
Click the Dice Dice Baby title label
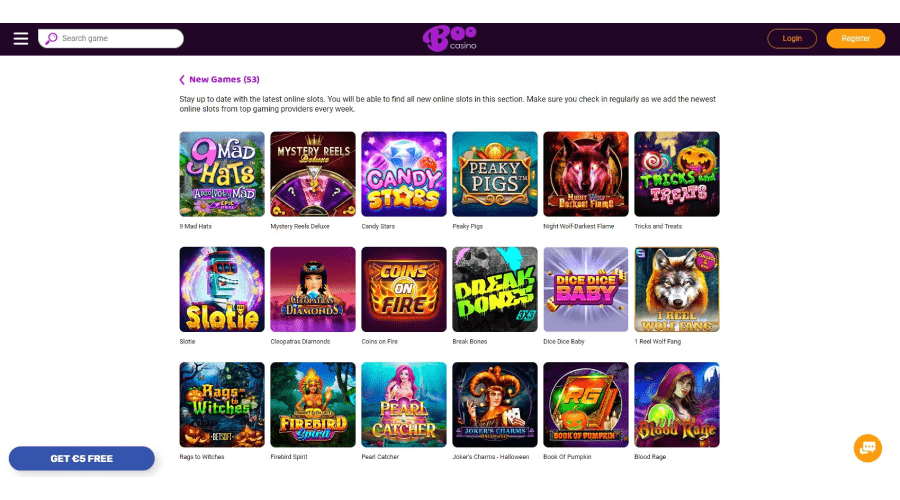(564, 342)
